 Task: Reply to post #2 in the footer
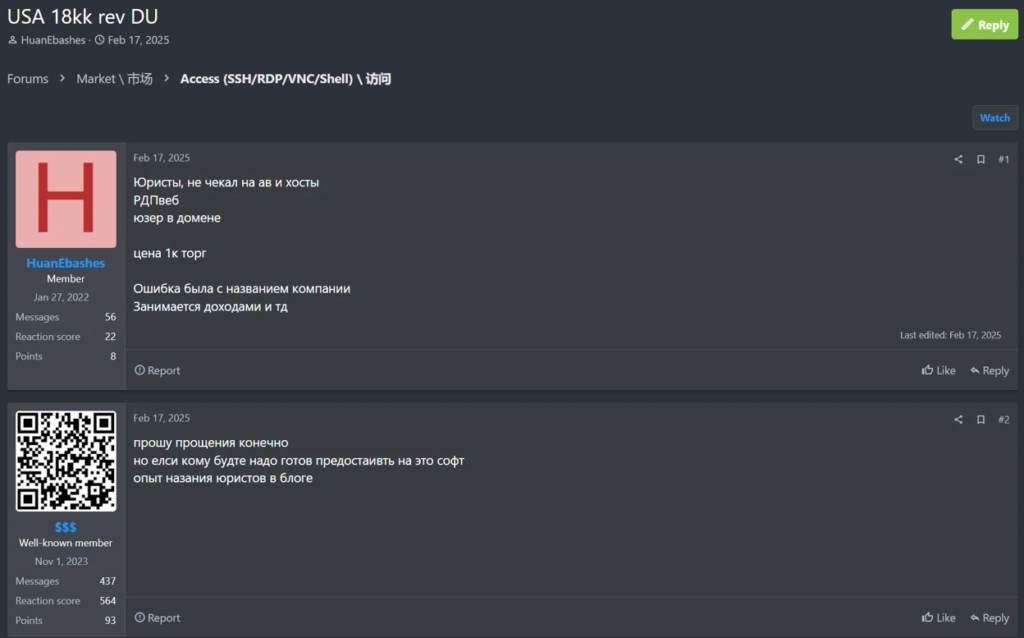coord(989,618)
